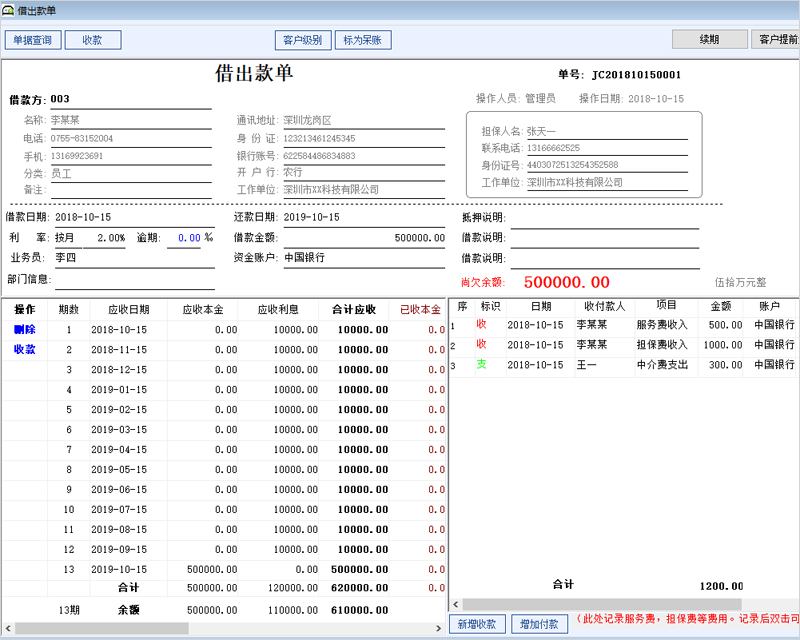Click the 应收日期 column header

[x=129, y=310]
